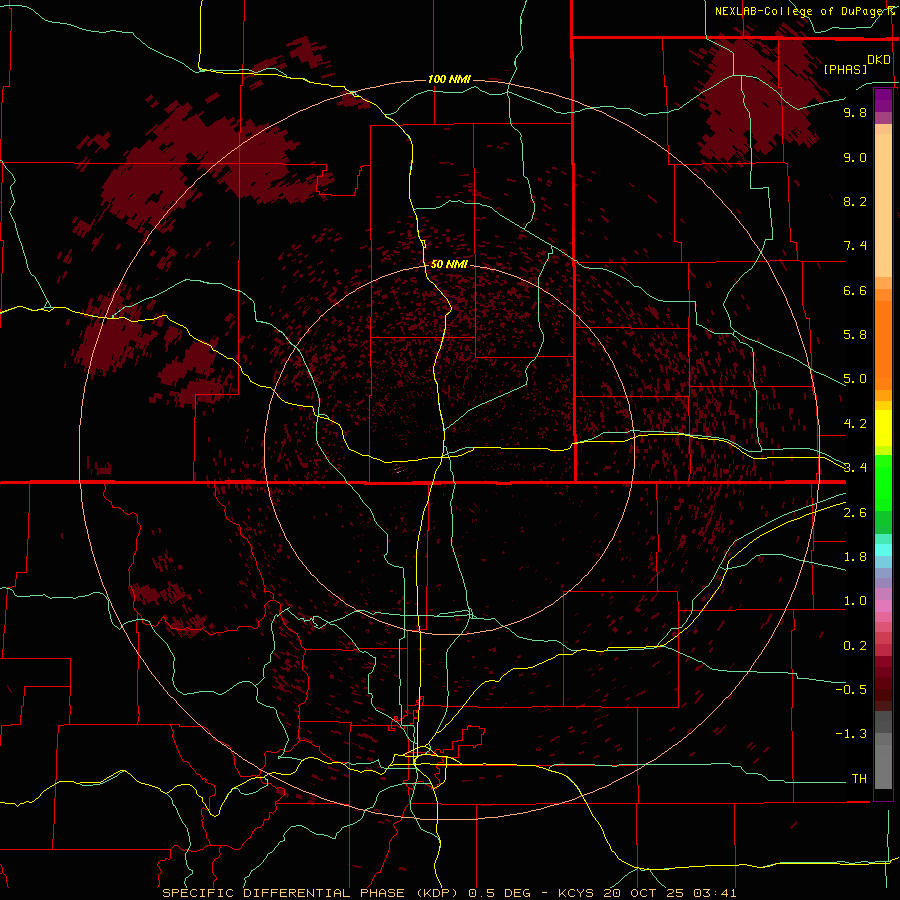Click the 'TH' threshold label on scale
Screen dimensions: 900x900
click(x=859, y=779)
